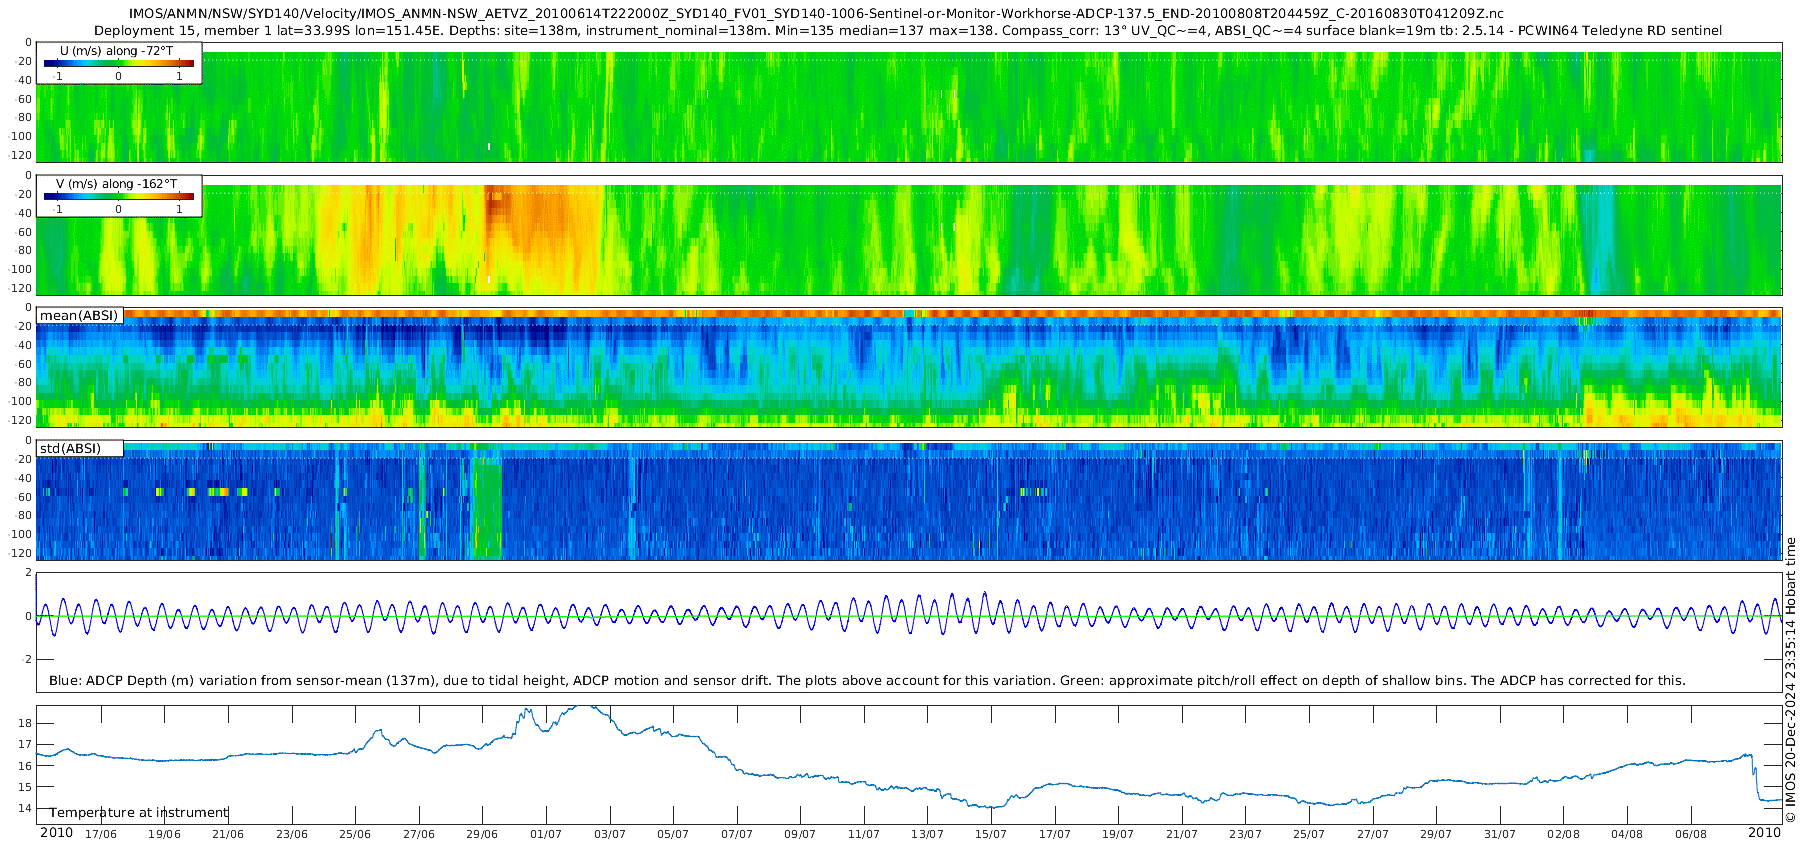Click the mean(ABSI) panel label
Screen dimensions: 1800x850
79,316
